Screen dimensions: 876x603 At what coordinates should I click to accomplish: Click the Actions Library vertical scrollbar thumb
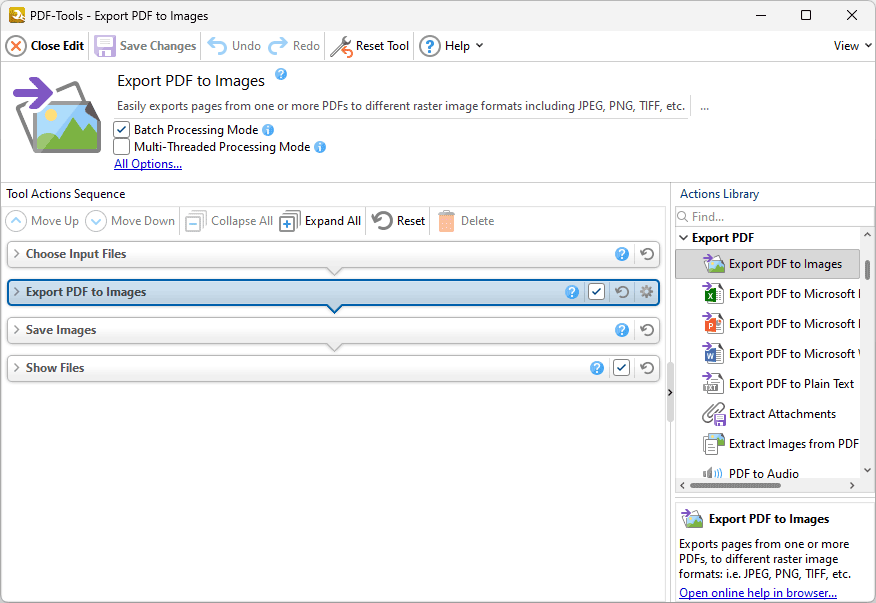(868, 269)
